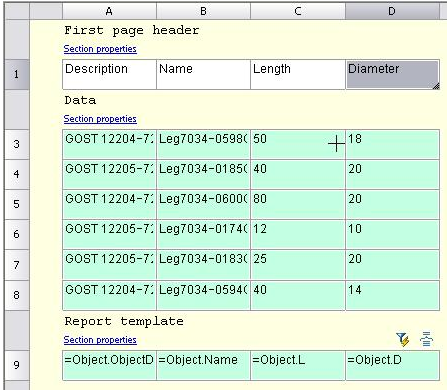Click the GOST description cell in row 6
447x390 pixels.
click(x=109, y=234)
